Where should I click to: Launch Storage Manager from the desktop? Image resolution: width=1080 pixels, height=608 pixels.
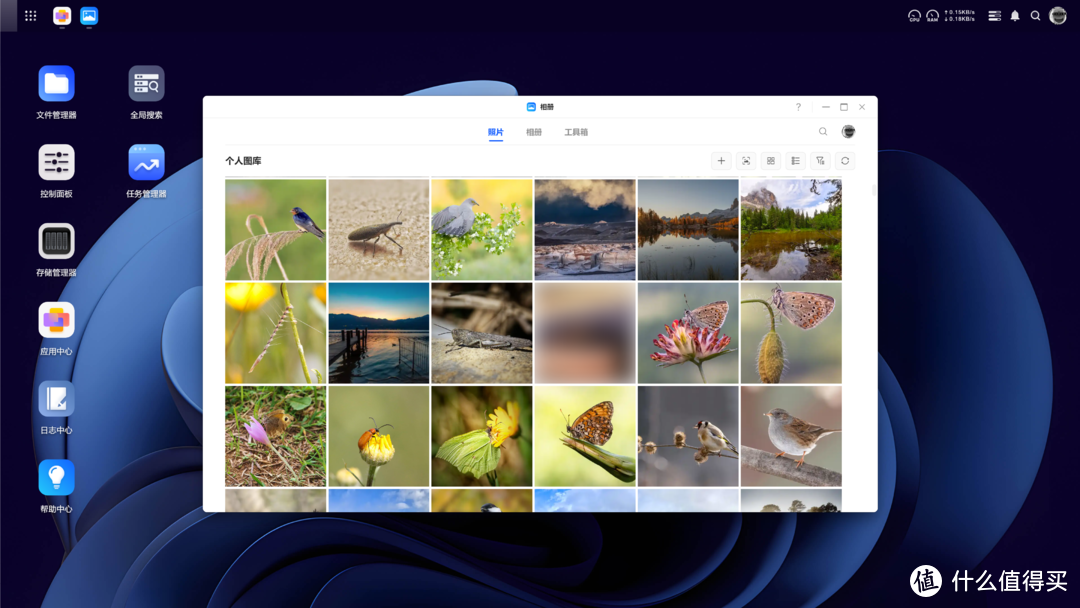point(56,242)
